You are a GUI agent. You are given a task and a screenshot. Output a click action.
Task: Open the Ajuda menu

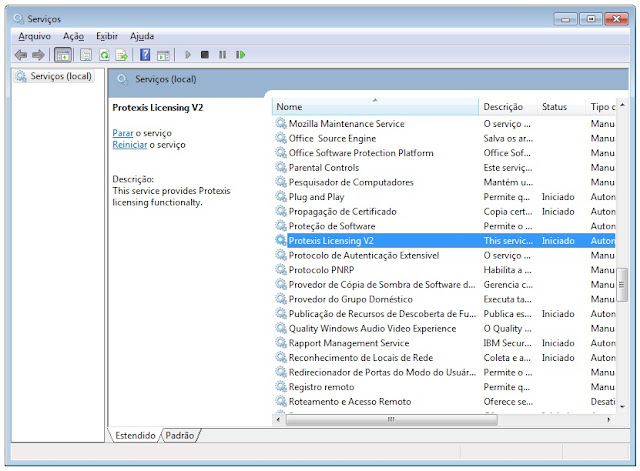(x=142, y=36)
